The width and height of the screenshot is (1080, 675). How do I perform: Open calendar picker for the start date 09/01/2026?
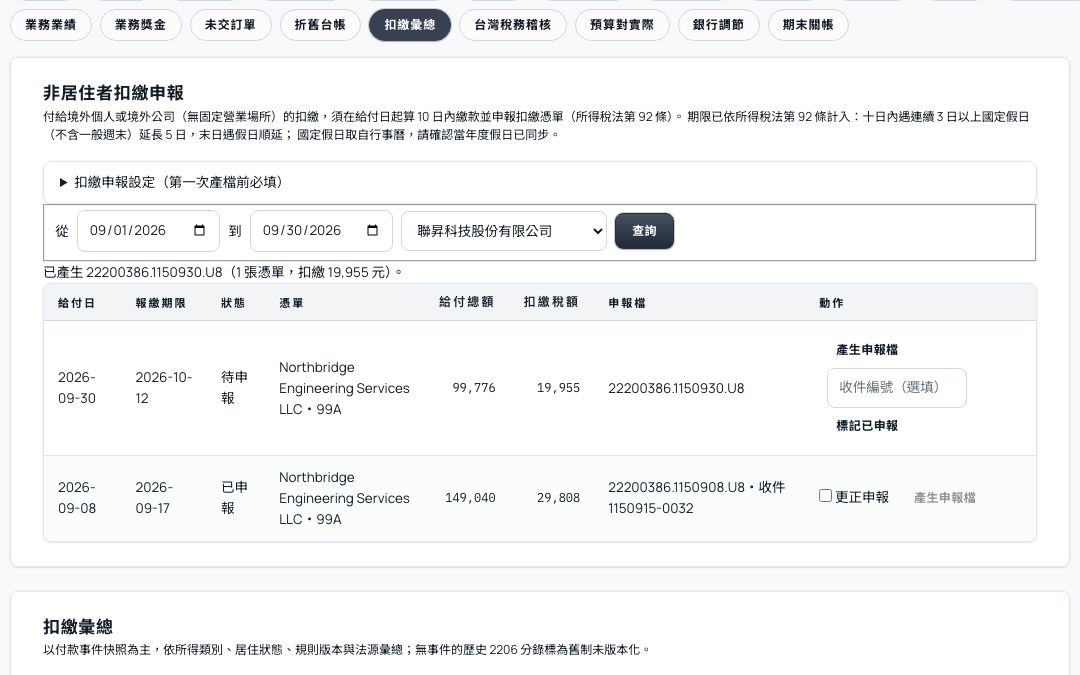[200, 231]
